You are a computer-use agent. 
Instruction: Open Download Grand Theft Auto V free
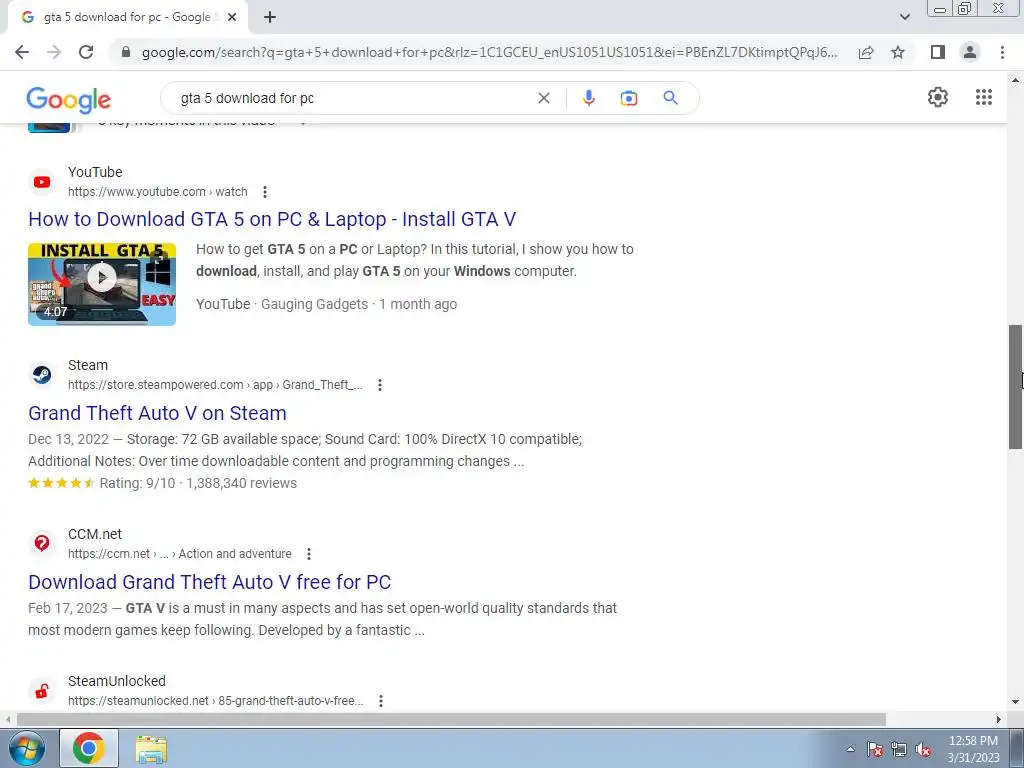[x=210, y=582]
